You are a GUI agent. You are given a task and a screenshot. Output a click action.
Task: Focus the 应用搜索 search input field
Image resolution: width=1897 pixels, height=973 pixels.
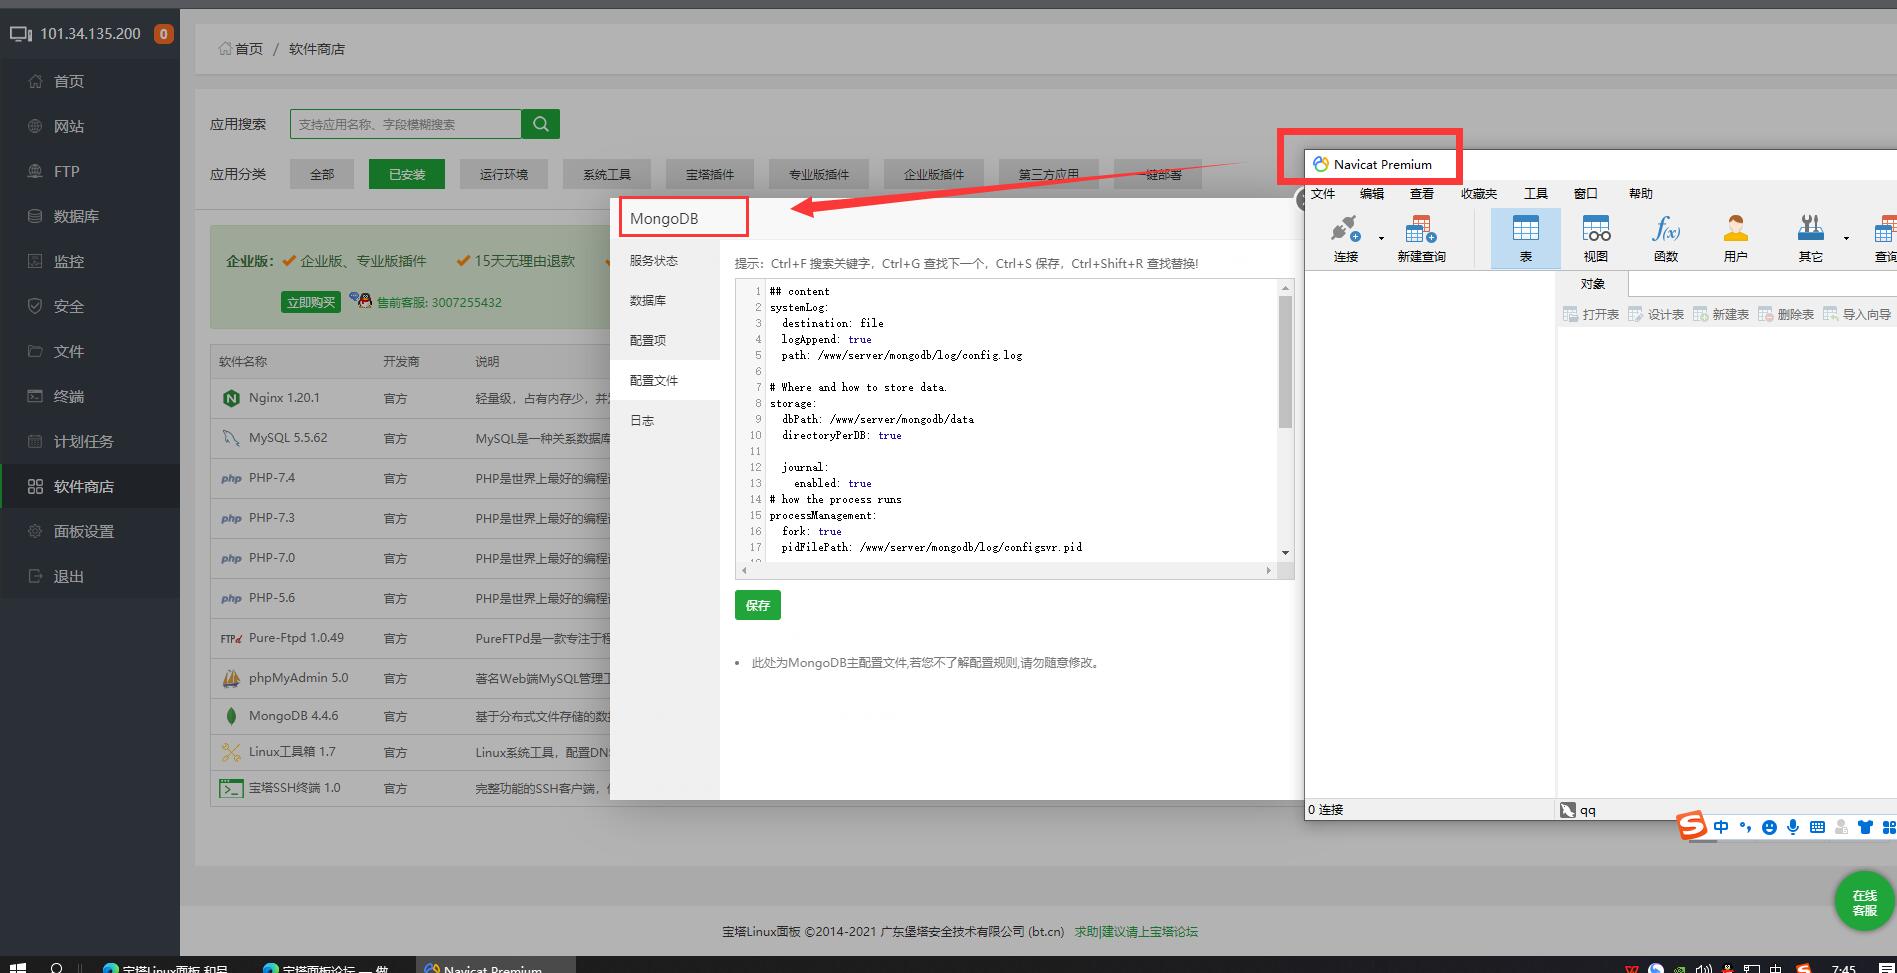pyautogui.click(x=405, y=124)
